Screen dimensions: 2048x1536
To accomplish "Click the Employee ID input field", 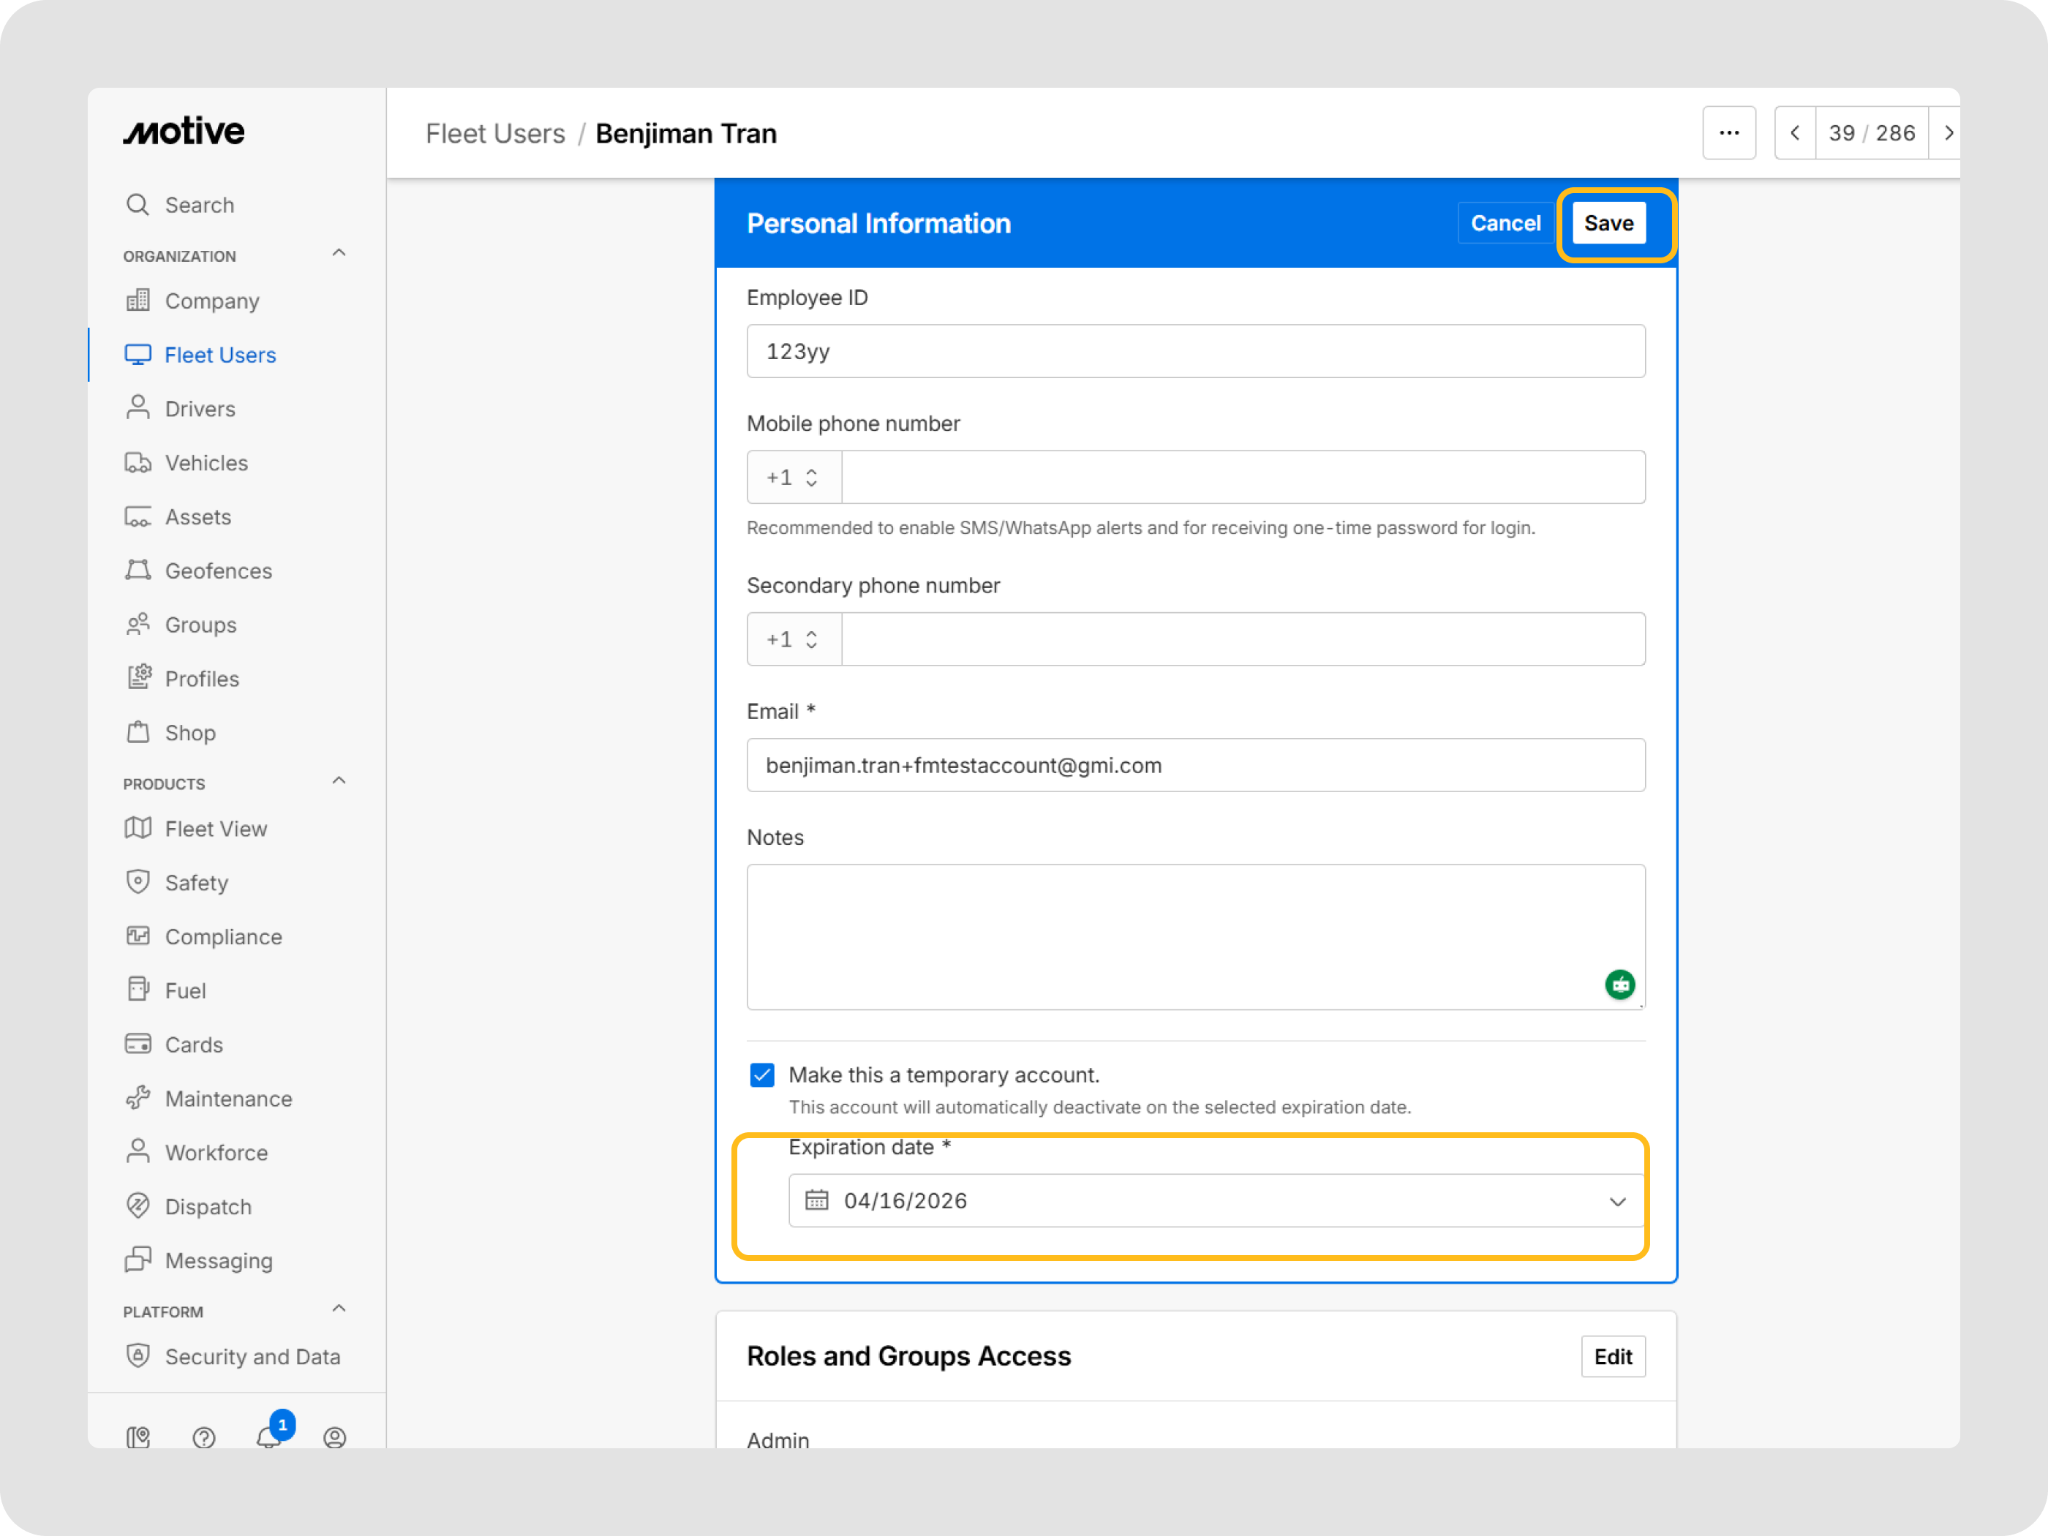I will (x=1195, y=351).
